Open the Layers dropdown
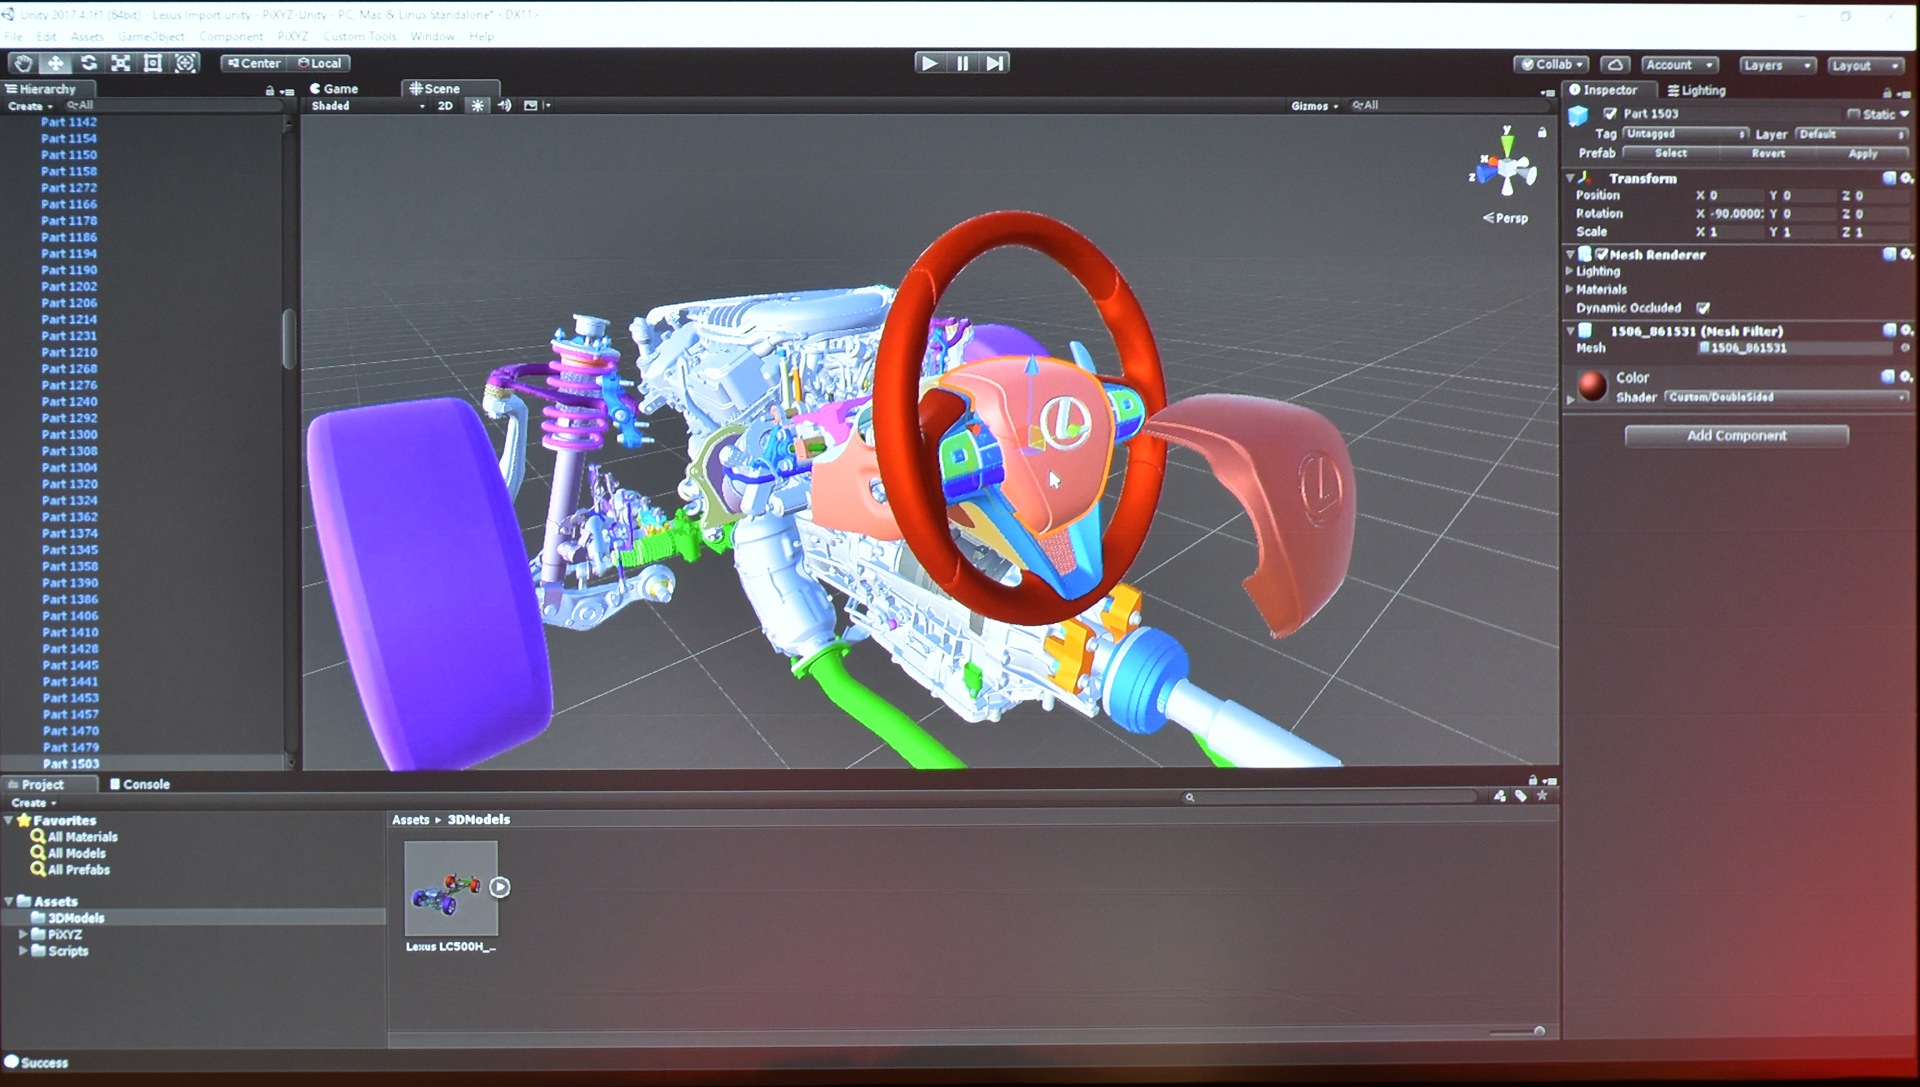 [x=1776, y=66]
